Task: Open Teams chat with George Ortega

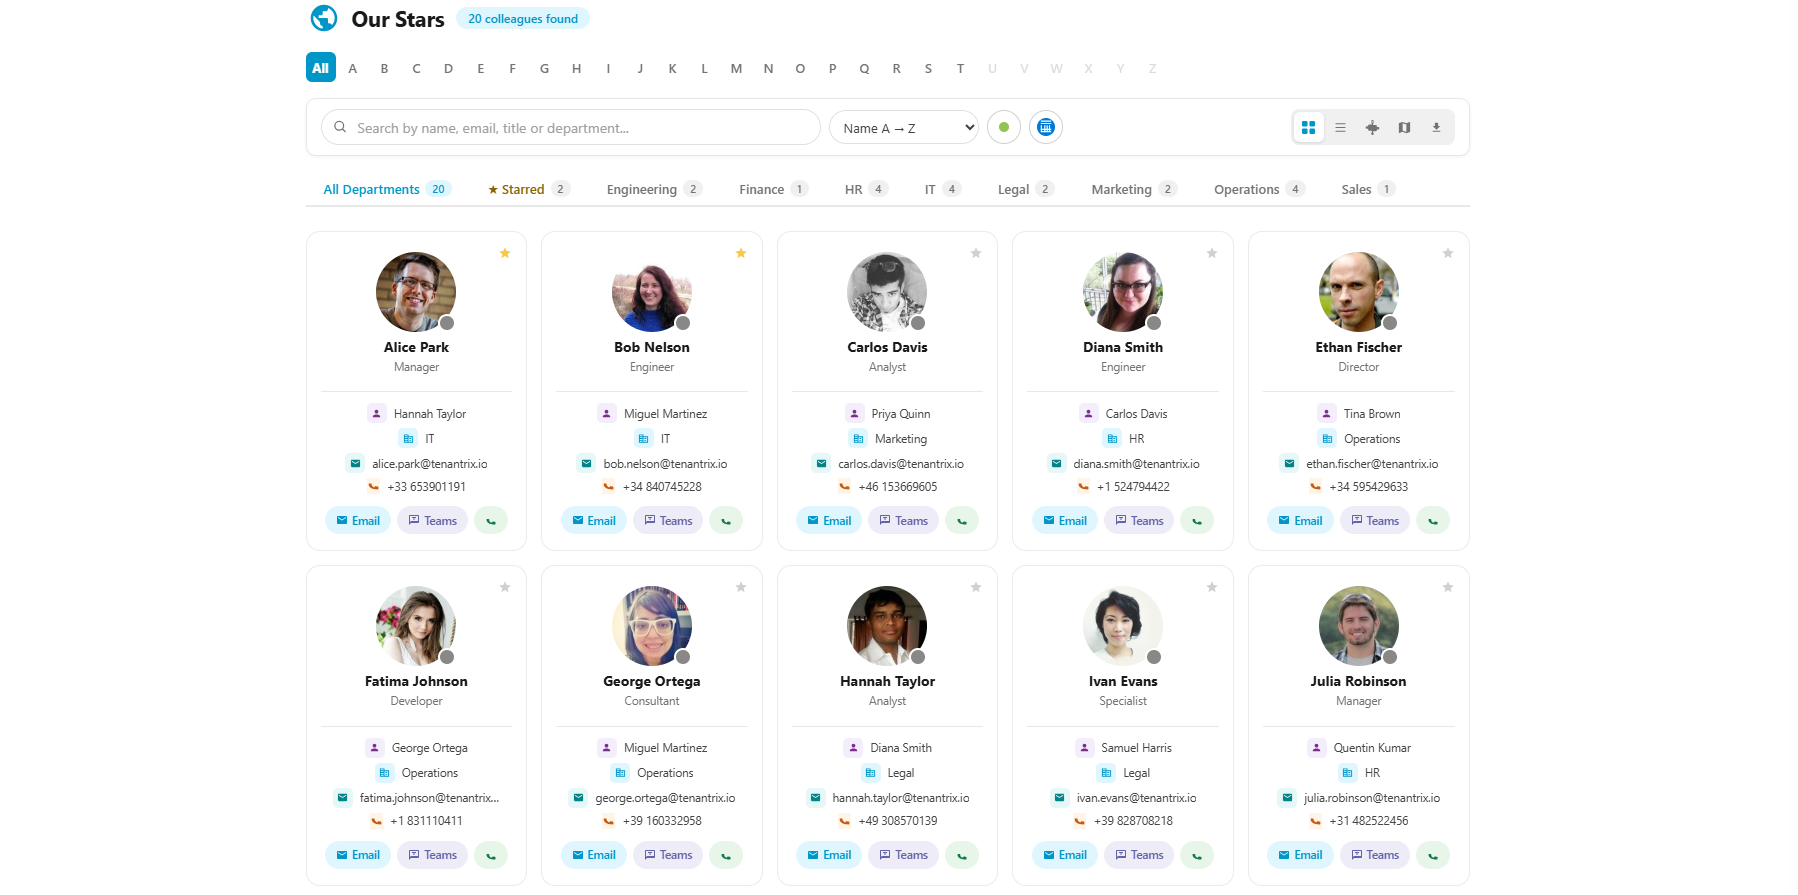Action: [x=668, y=855]
